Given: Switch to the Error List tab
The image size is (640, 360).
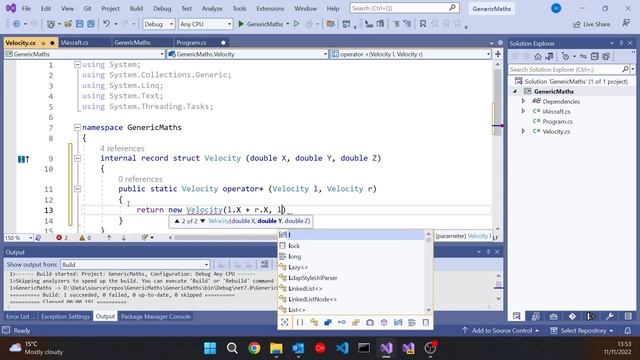Looking at the screenshot, I should pos(20,316).
